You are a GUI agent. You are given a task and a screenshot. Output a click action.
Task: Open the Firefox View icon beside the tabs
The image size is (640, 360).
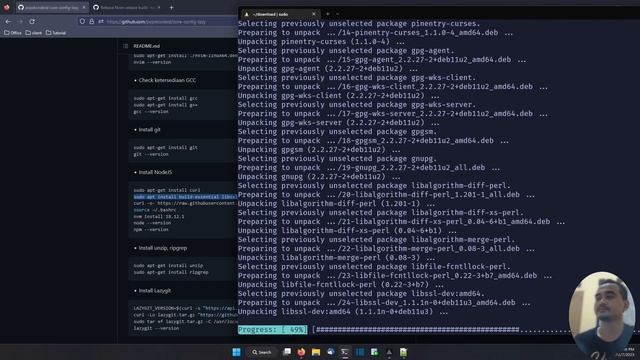click(x=6, y=7)
